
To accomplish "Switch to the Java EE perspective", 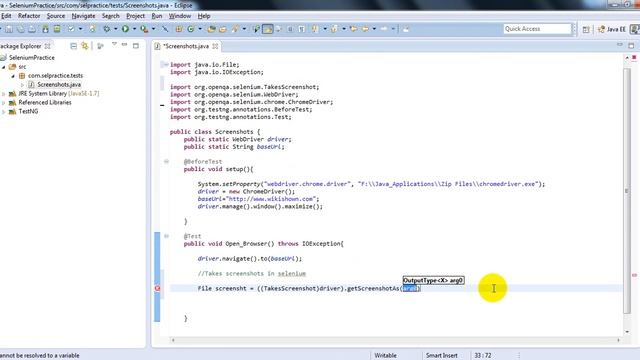I will 611,29.
